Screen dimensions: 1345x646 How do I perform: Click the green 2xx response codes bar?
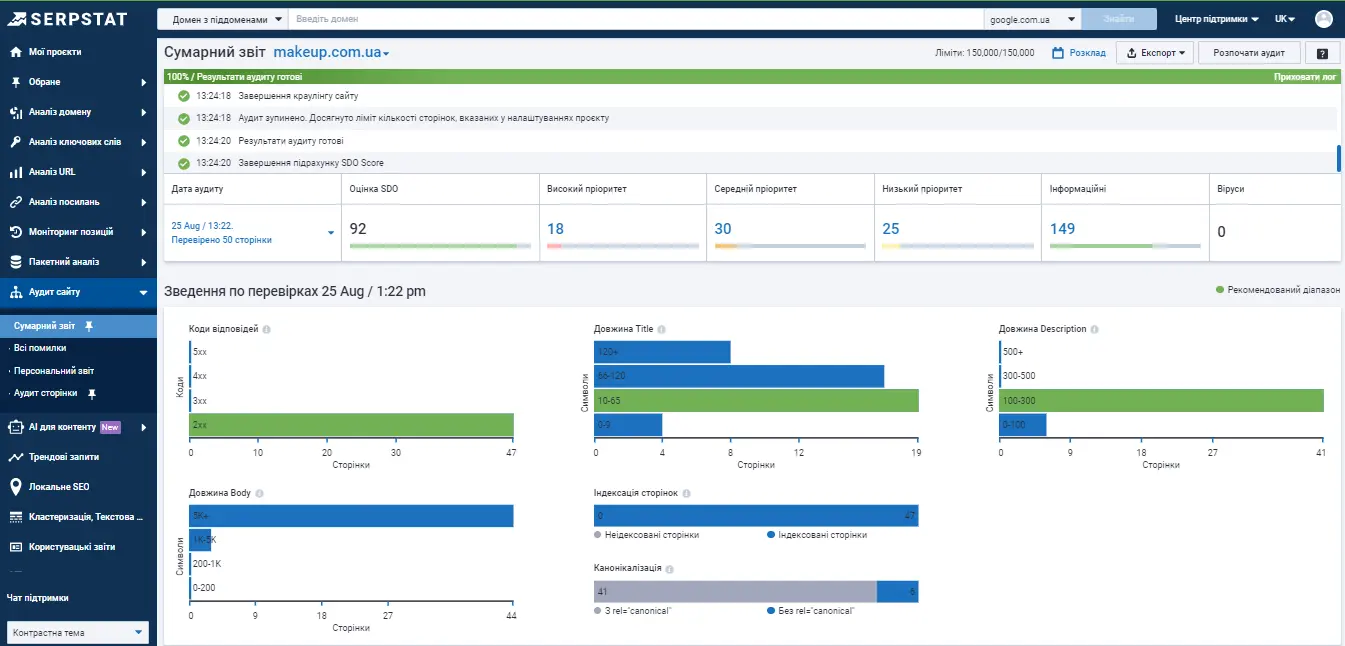pos(351,425)
